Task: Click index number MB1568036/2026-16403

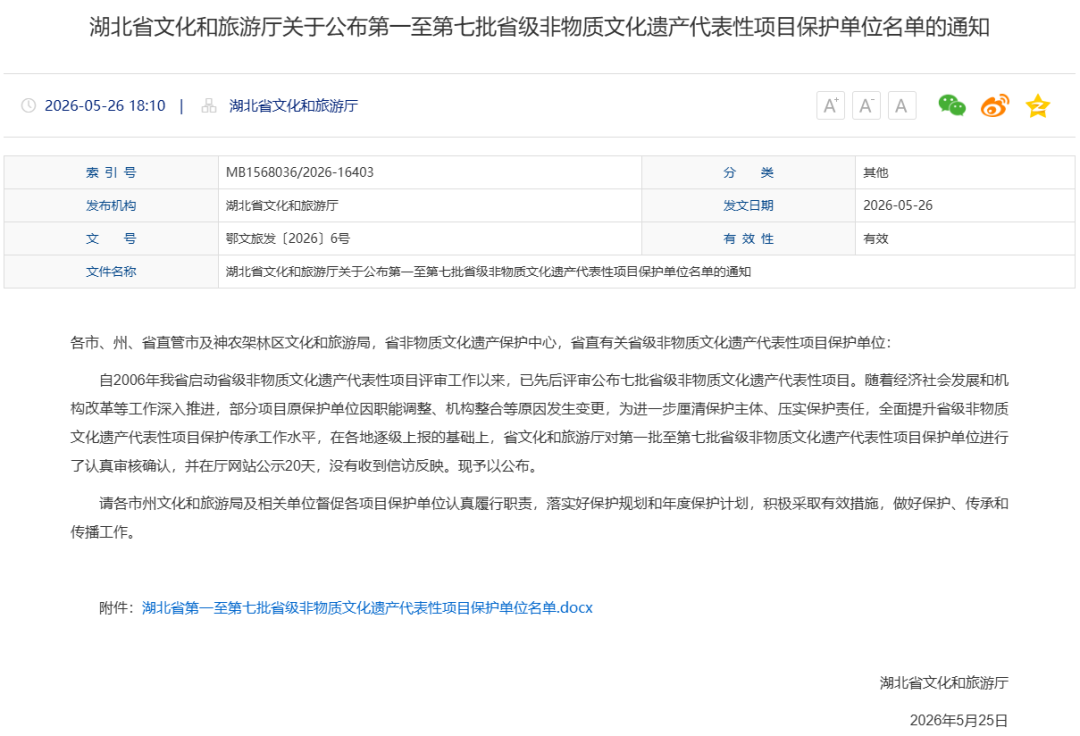Action: click(300, 172)
